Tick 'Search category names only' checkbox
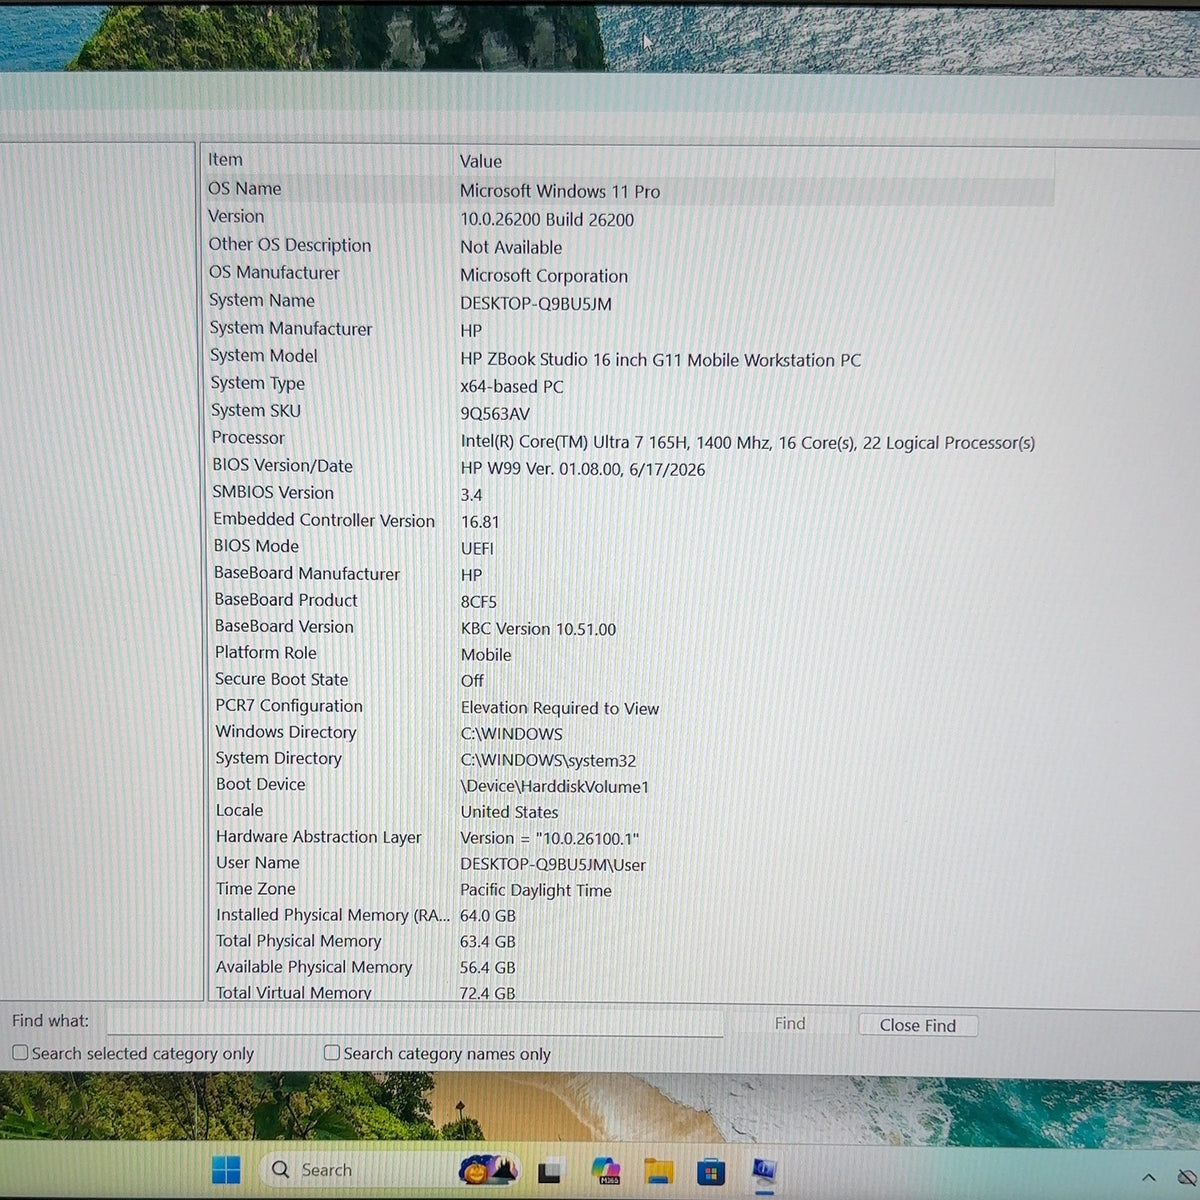 332,1052
